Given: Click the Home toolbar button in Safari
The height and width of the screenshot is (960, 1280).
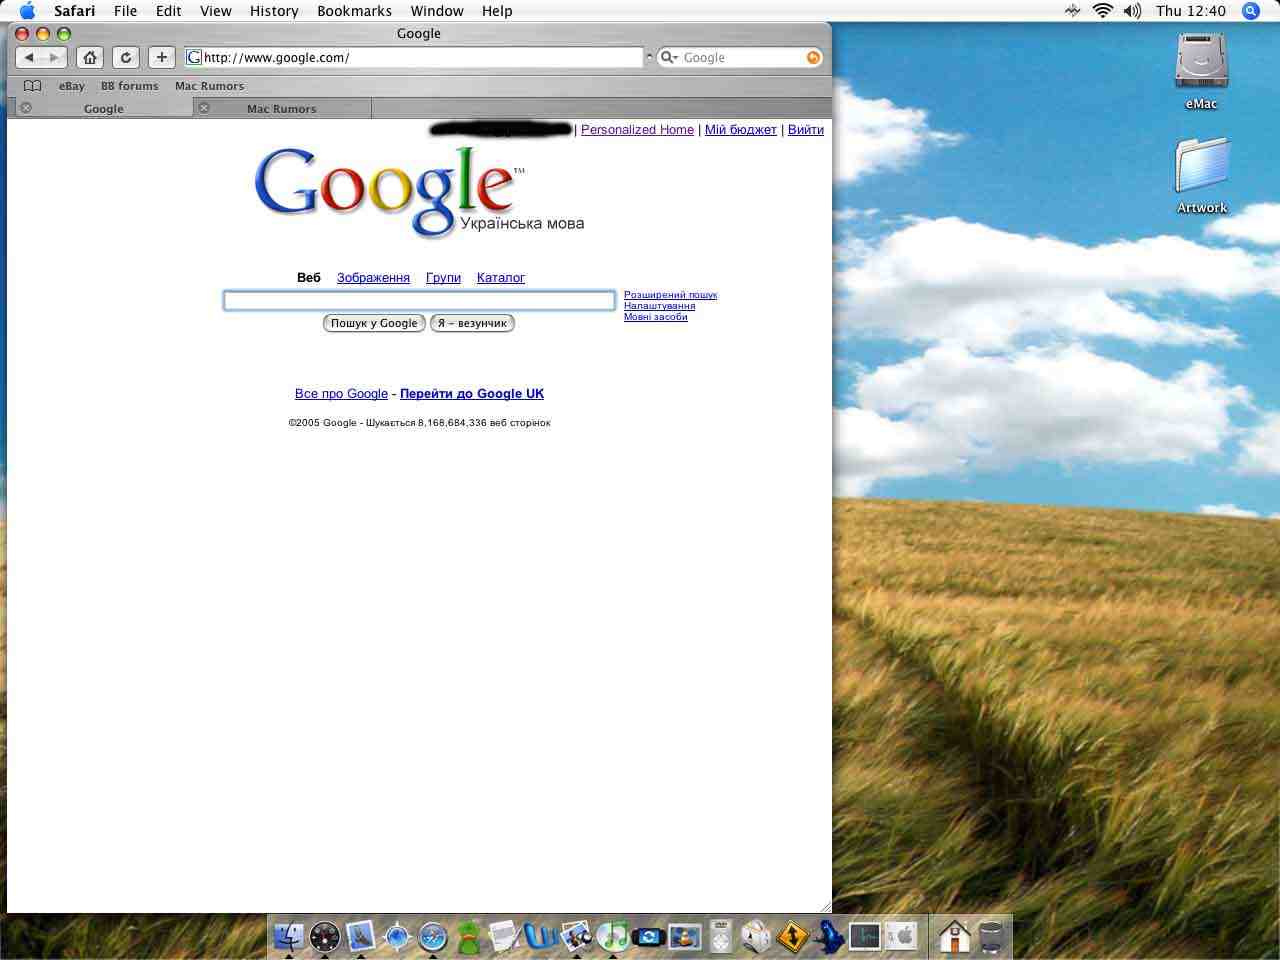Looking at the screenshot, I should click(x=90, y=57).
